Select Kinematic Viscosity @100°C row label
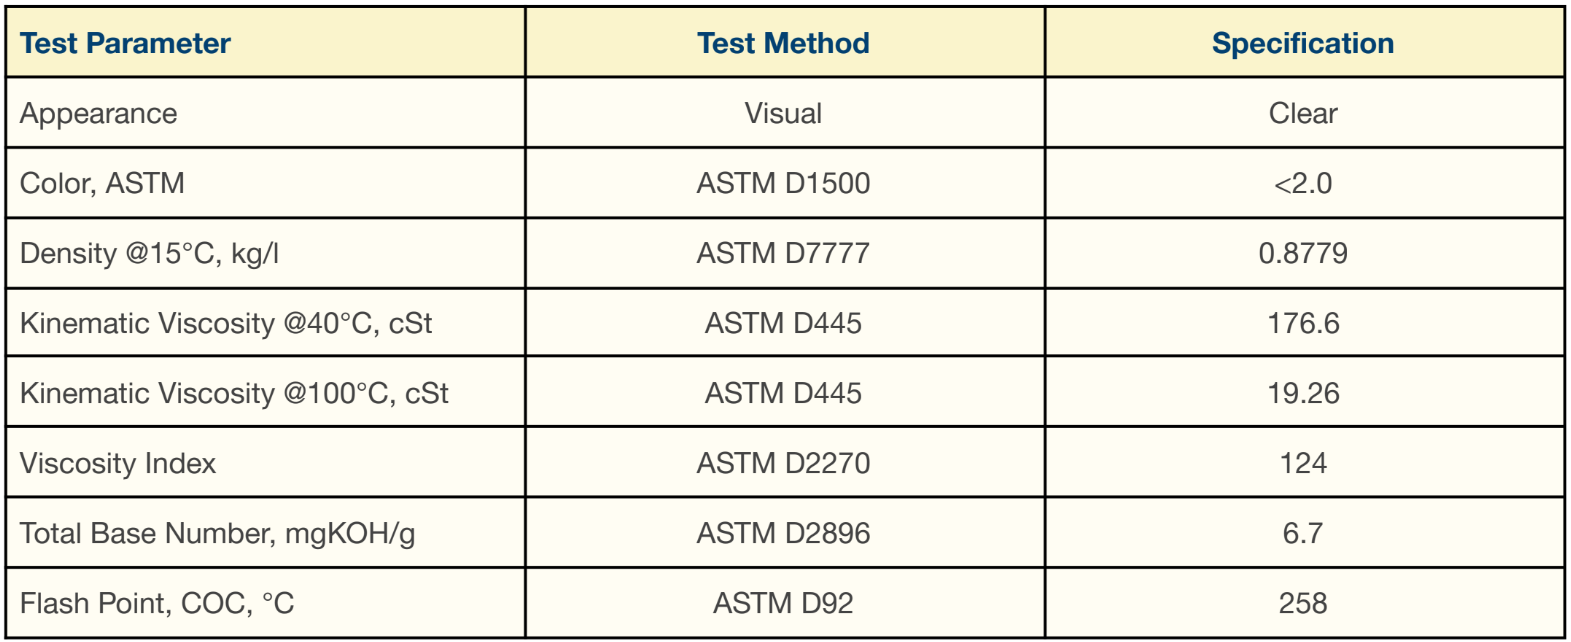The height and width of the screenshot is (642, 1571). [234, 394]
